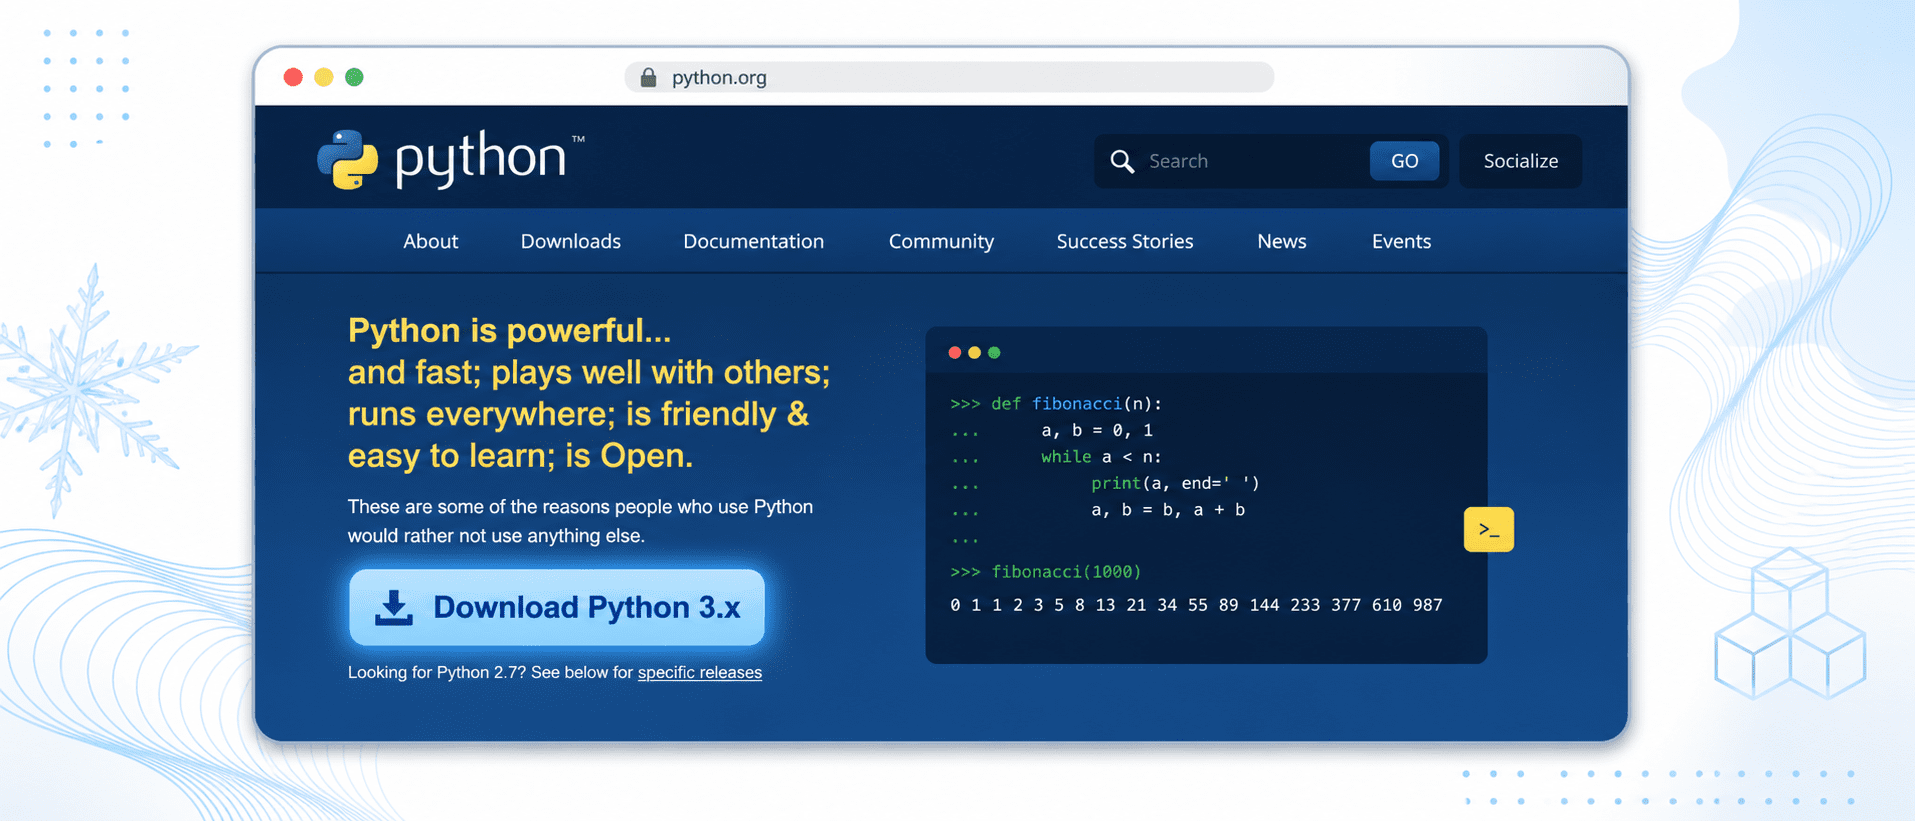The image size is (1915, 821).
Task: Click the python wordmark text
Action: (480, 159)
